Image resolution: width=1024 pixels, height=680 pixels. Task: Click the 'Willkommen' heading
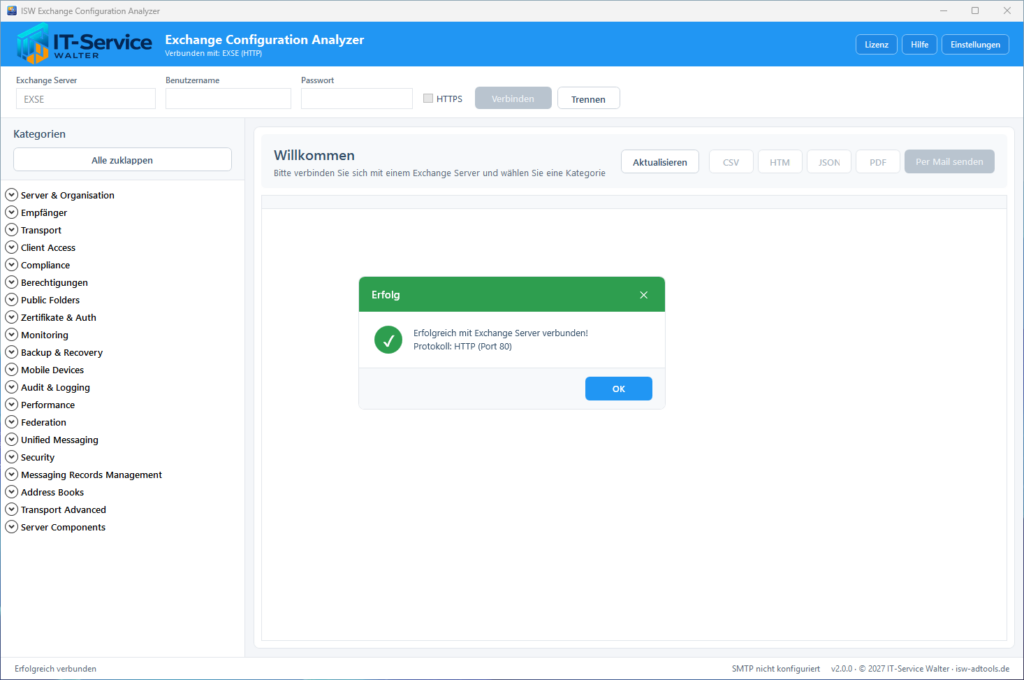pyautogui.click(x=314, y=155)
